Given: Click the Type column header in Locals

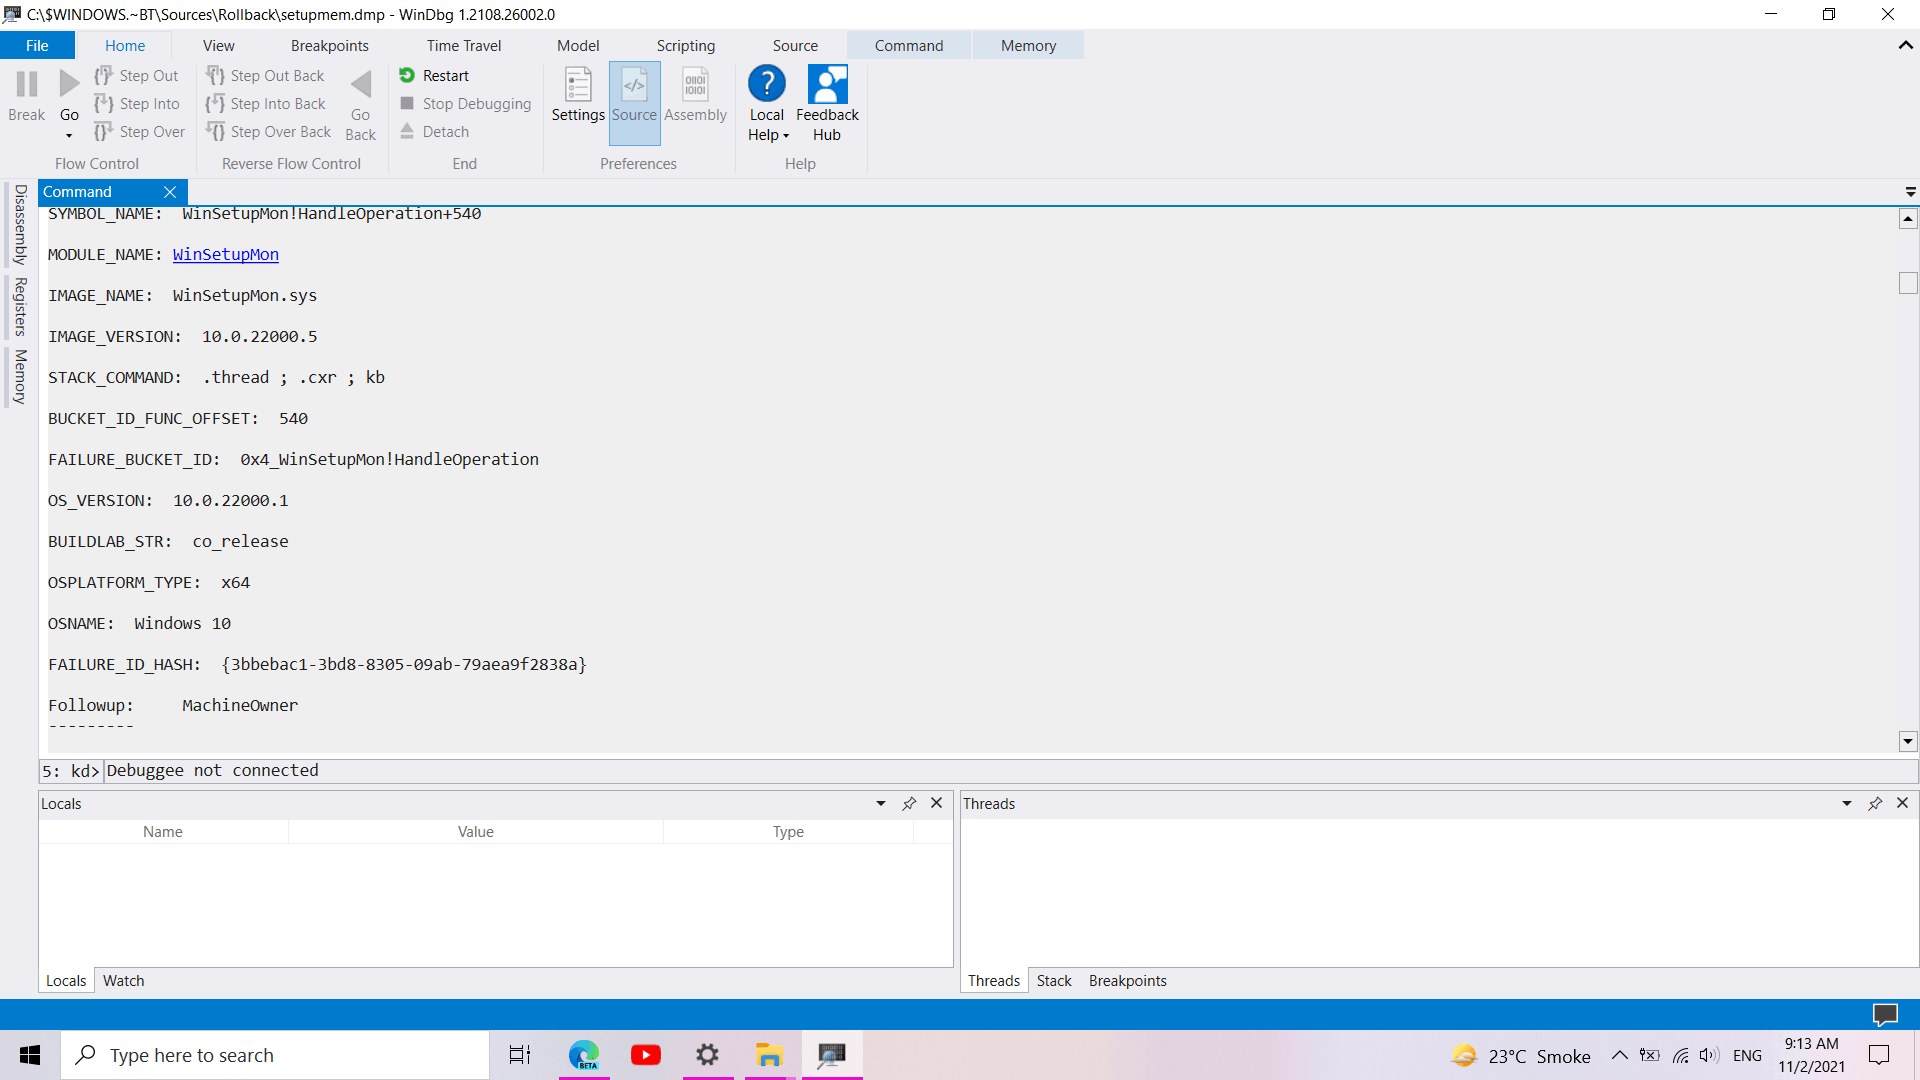Looking at the screenshot, I should coord(788,832).
